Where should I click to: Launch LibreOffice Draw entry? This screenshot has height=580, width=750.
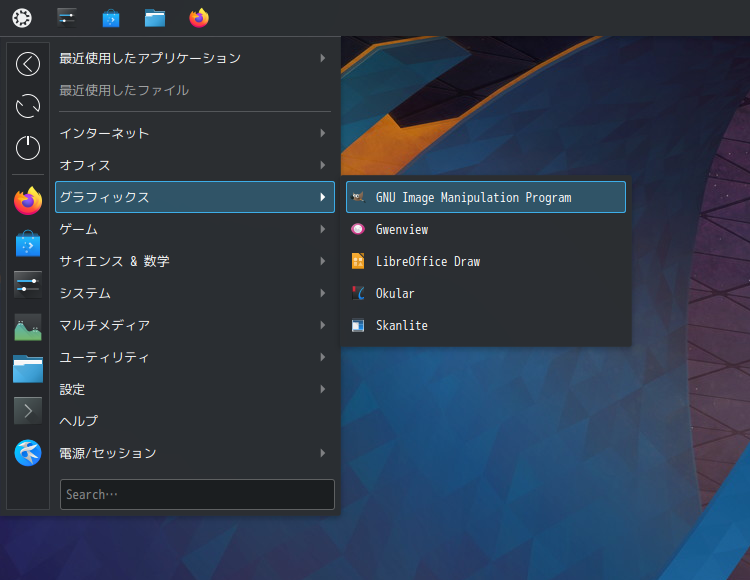[x=485, y=261]
